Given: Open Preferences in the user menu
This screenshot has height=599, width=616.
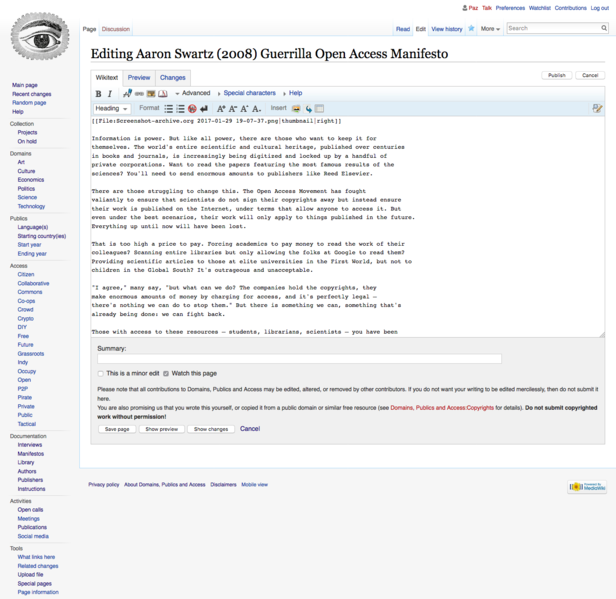Looking at the screenshot, I should tap(510, 8).
